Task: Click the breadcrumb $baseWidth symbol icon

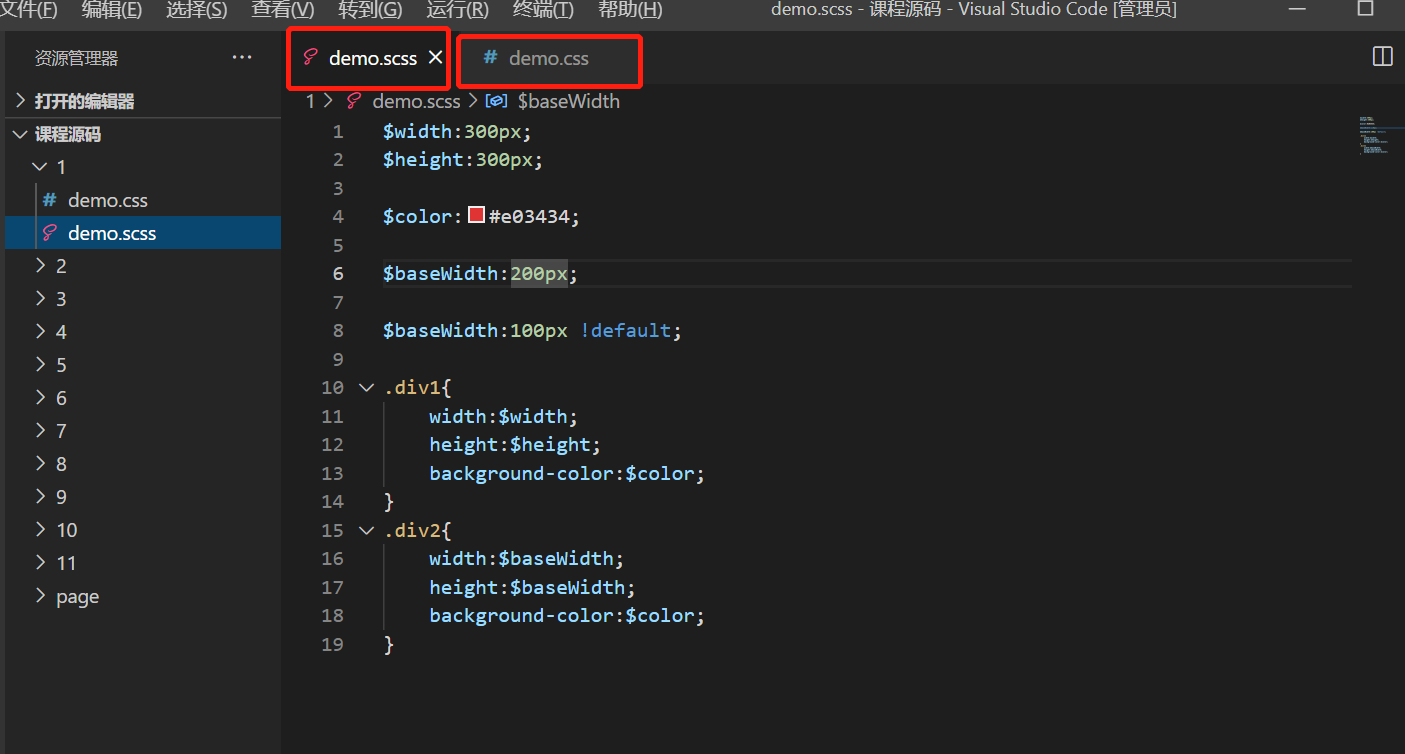Action: tap(496, 101)
